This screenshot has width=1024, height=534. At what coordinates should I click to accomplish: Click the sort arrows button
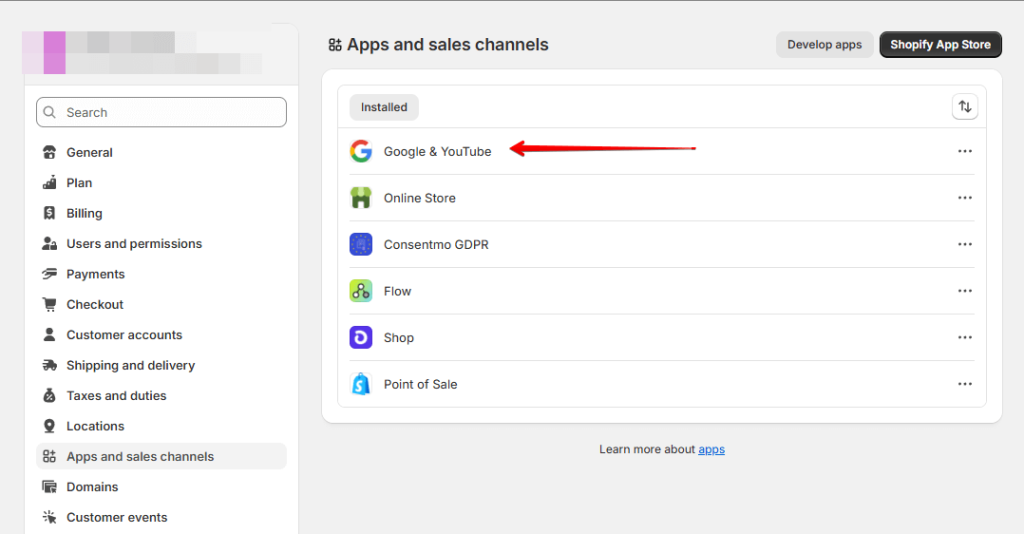pos(965,106)
